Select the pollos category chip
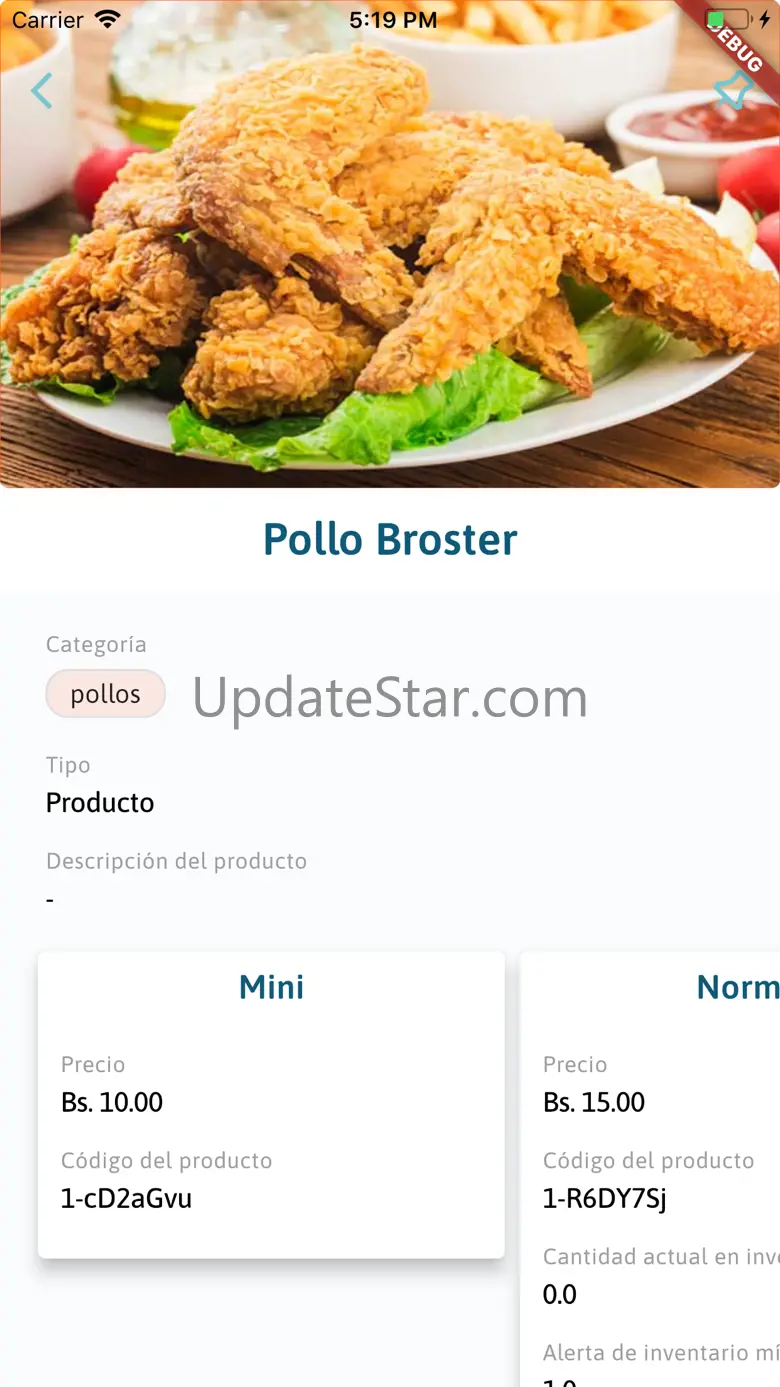Image resolution: width=780 pixels, height=1387 pixels. (x=106, y=694)
